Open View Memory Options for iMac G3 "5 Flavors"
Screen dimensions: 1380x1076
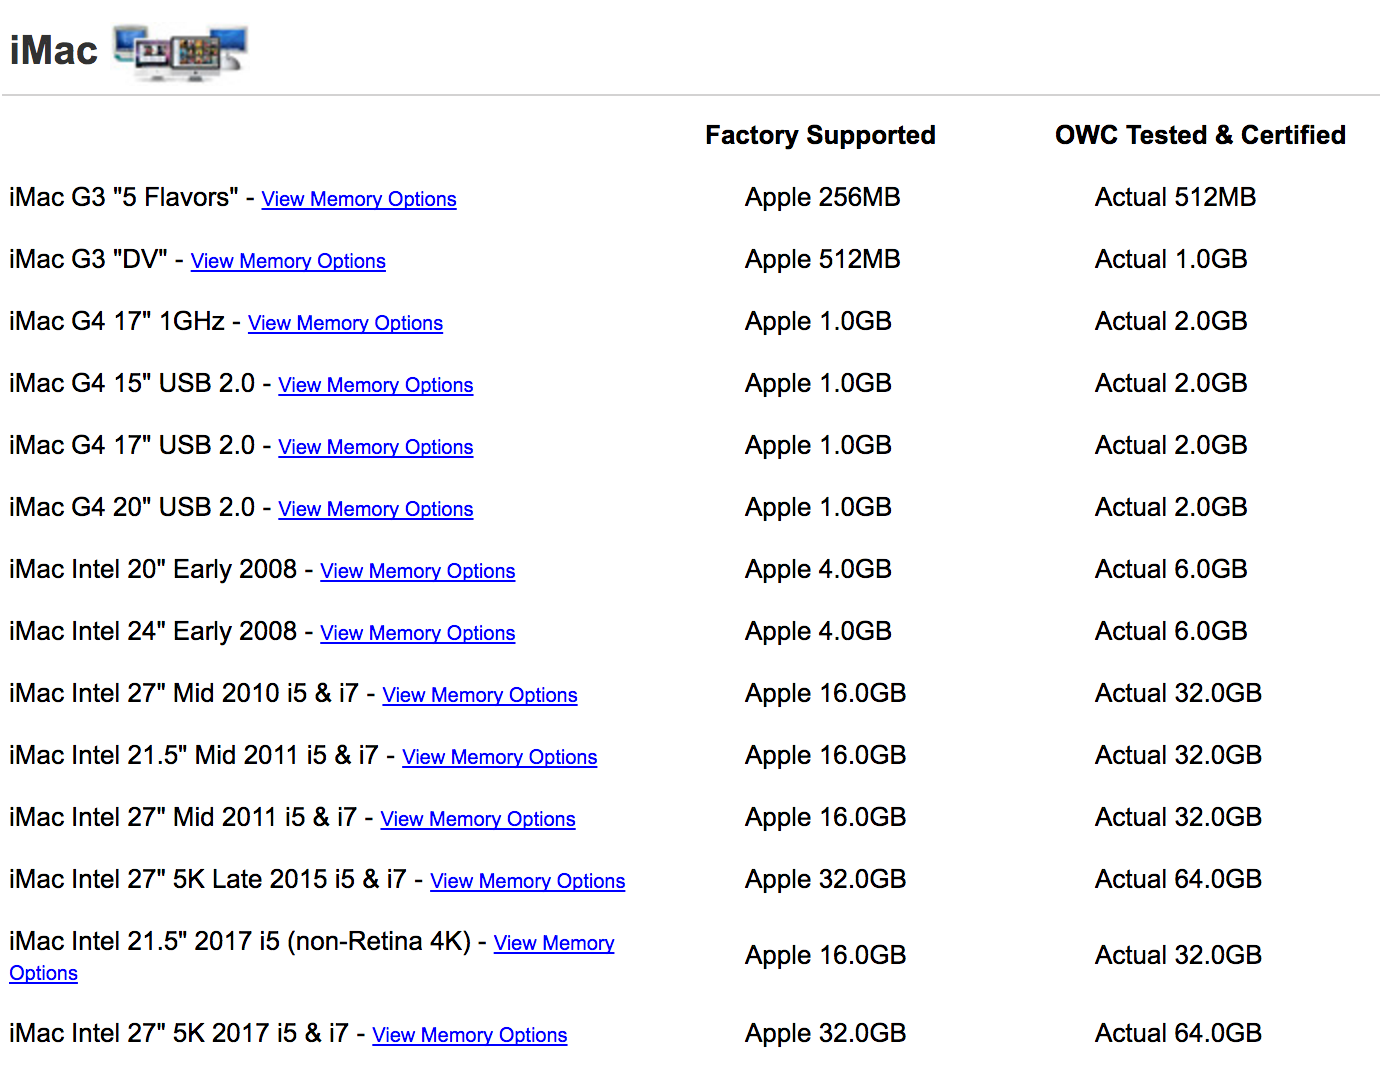pos(359,199)
